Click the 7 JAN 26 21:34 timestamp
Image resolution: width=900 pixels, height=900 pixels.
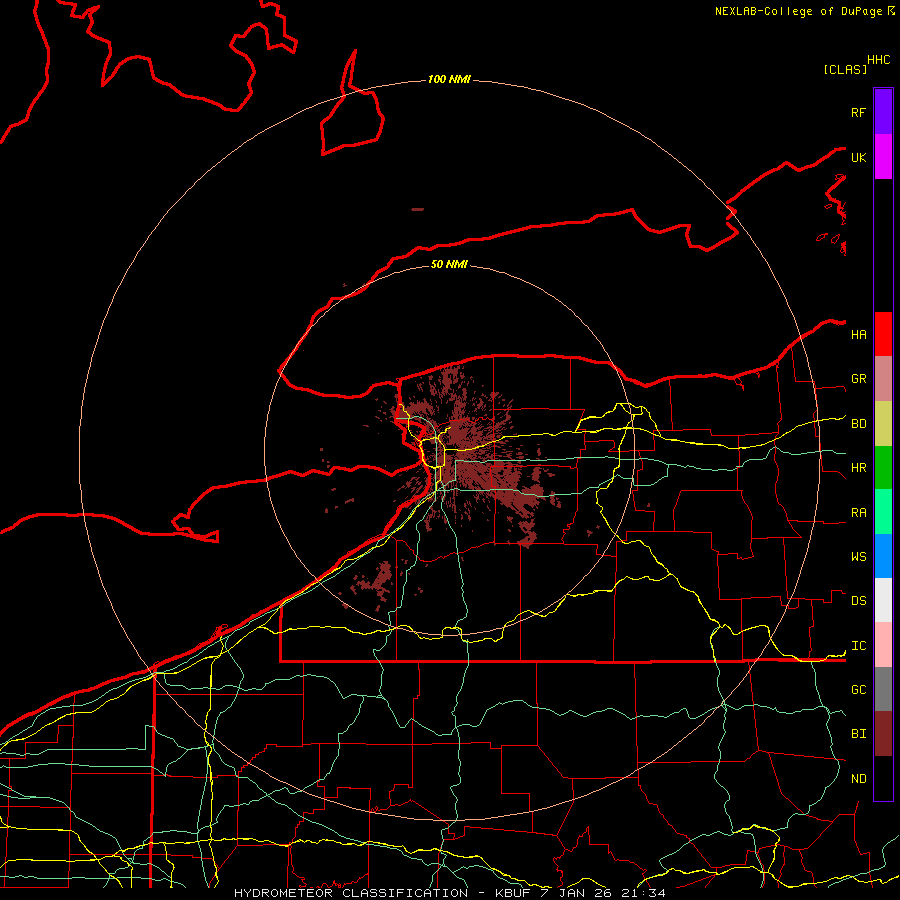603,893
